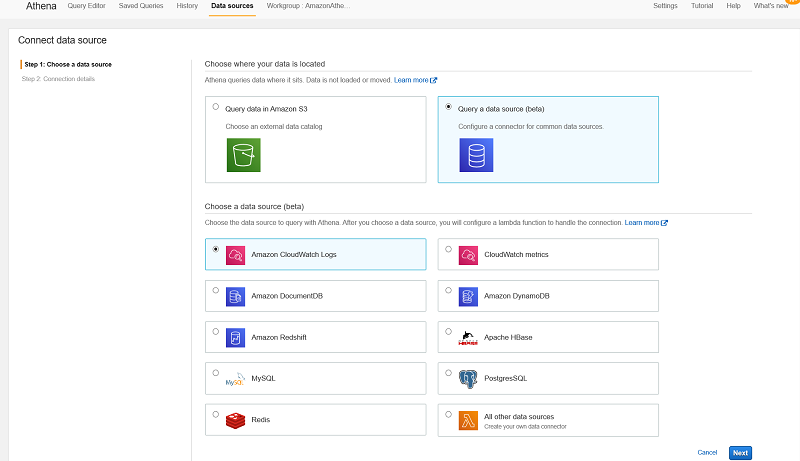Screen dimensions: 800x461
Task: Click the MySQL label text
Action: click(263, 378)
